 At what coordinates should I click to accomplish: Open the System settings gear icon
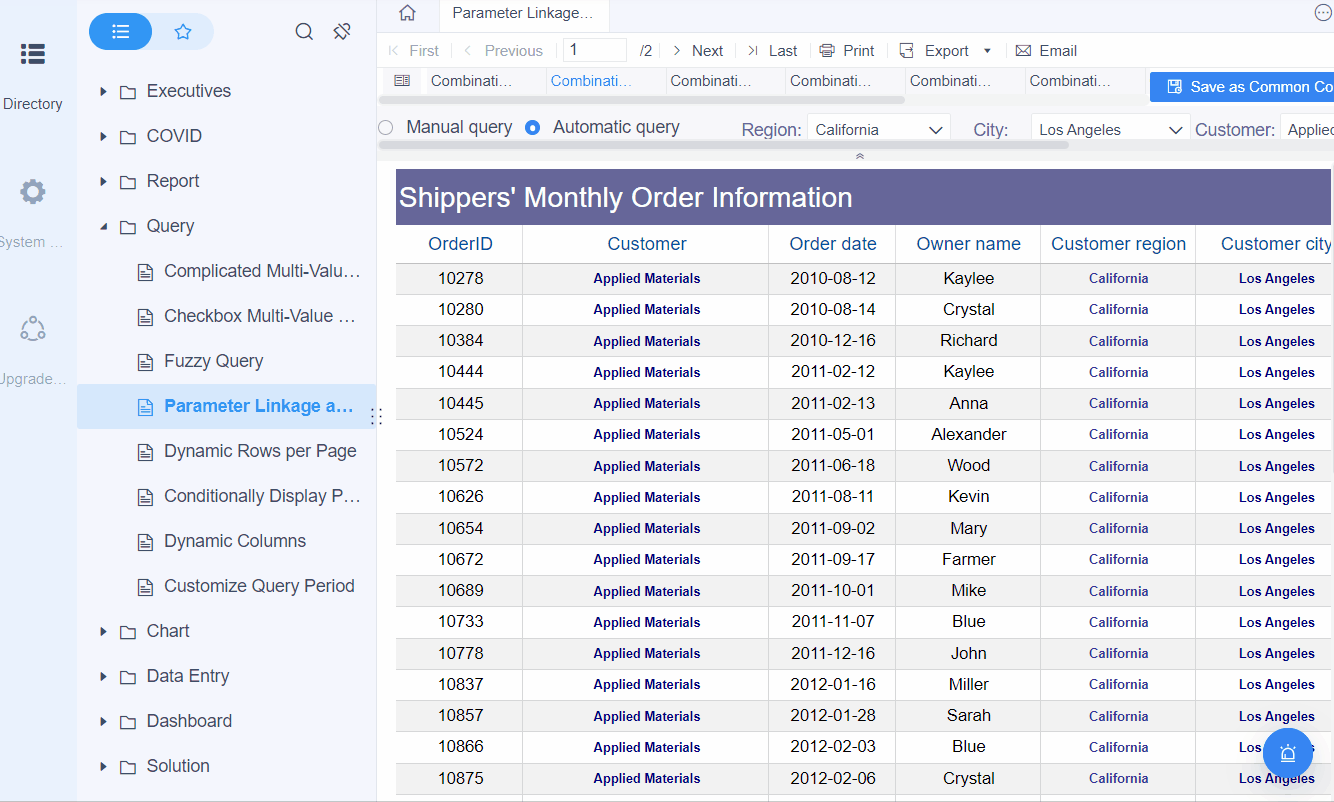(x=32, y=191)
